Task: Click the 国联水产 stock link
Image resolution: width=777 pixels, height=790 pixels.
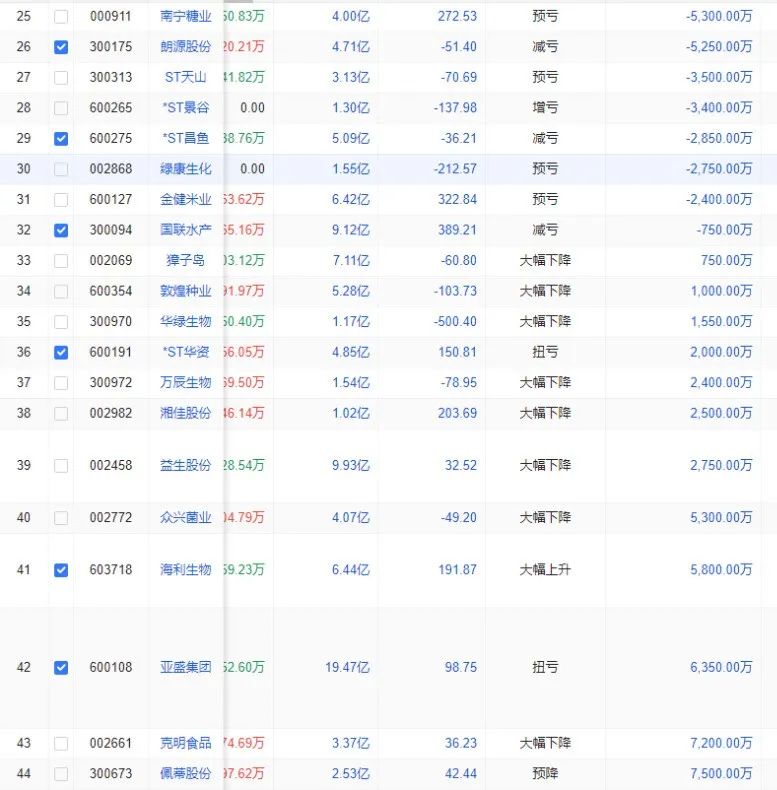Action: [185, 230]
